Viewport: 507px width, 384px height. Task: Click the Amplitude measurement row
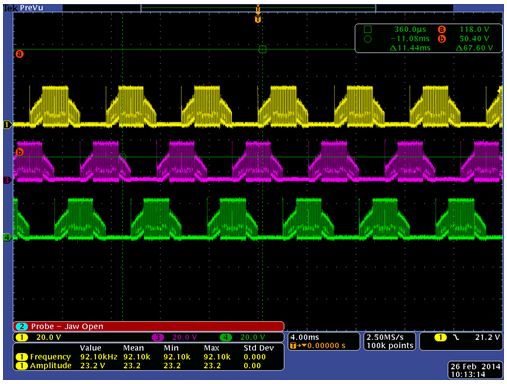[149, 366]
